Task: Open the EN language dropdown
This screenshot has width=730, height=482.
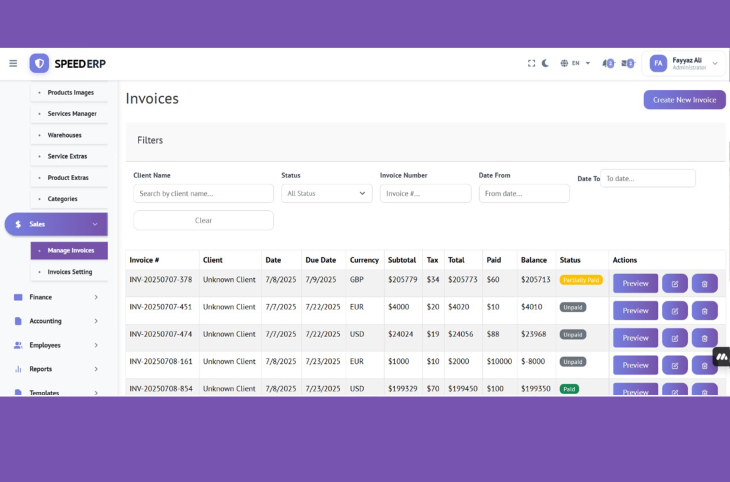Action: (575, 63)
